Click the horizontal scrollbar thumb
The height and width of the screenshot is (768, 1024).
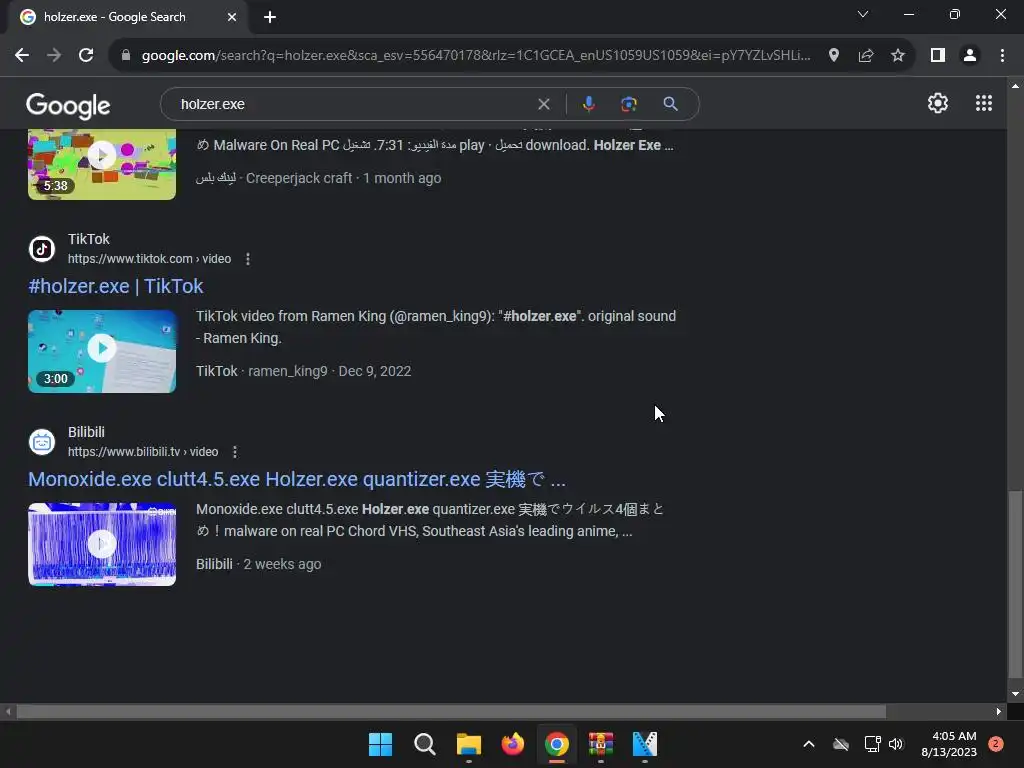(451, 712)
